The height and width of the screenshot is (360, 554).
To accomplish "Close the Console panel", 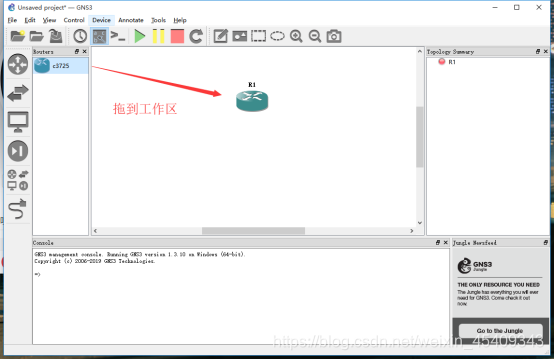I will 446,242.
